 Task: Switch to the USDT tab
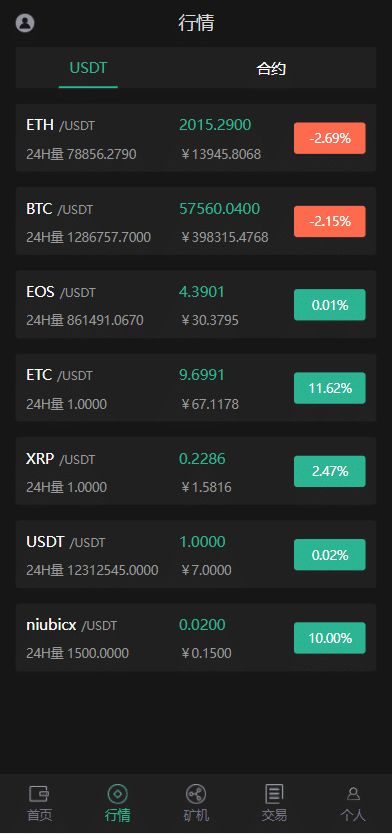tap(88, 68)
